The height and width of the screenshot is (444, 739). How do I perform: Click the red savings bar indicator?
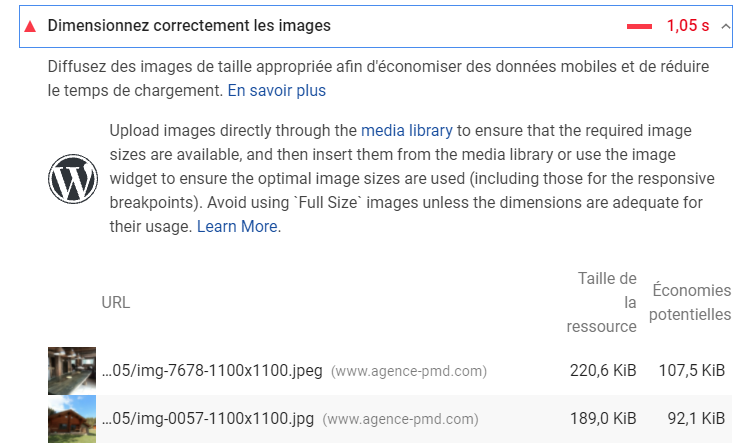pyautogui.click(x=639, y=26)
